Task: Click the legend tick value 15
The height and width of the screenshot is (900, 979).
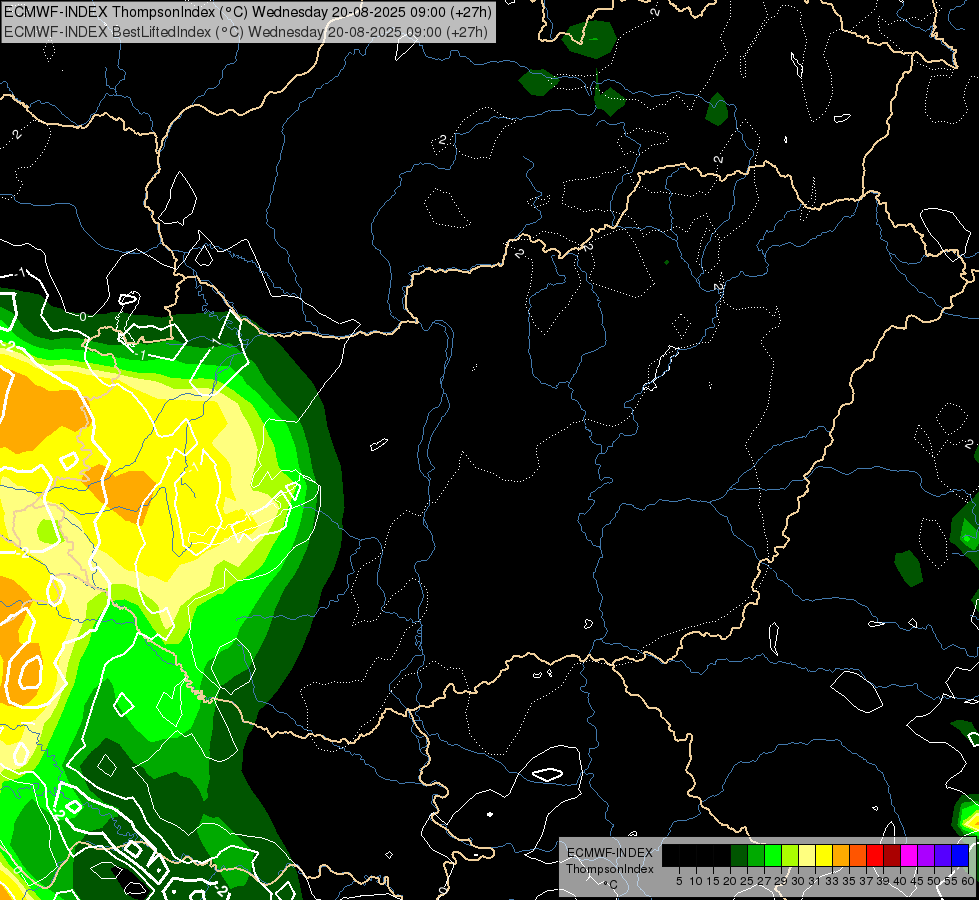Action: [713, 881]
